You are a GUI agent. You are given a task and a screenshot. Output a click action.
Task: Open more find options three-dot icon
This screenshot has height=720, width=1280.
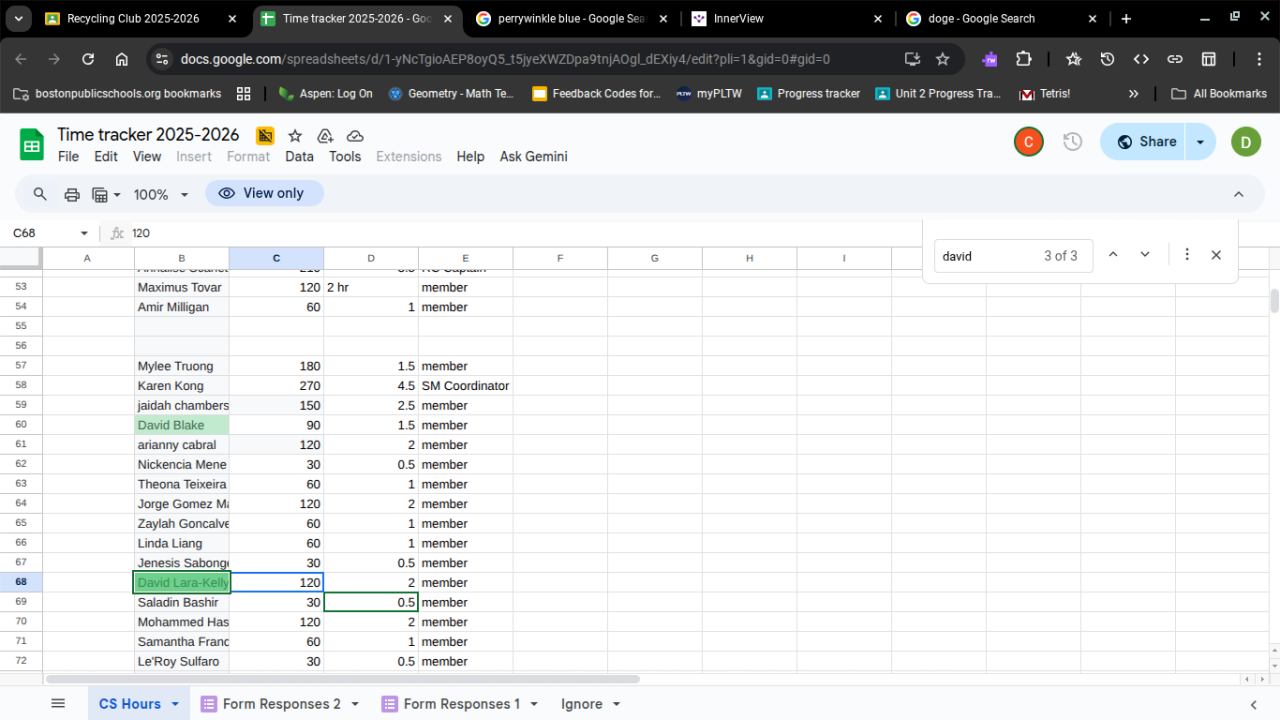(x=1187, y=255)
